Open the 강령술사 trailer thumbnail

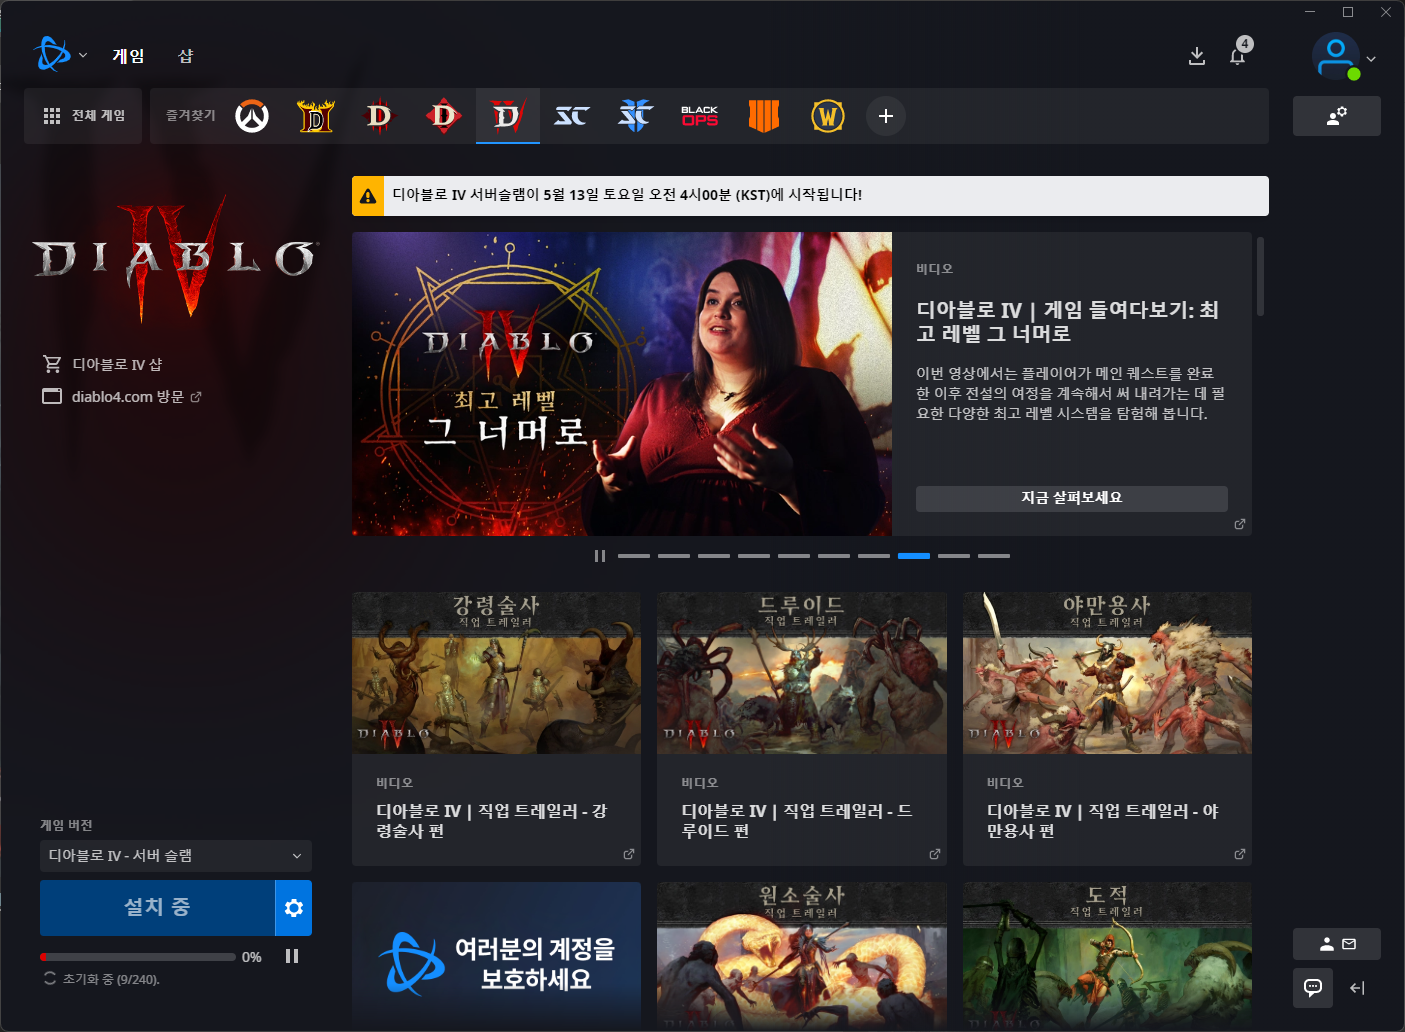pos(496,673)
